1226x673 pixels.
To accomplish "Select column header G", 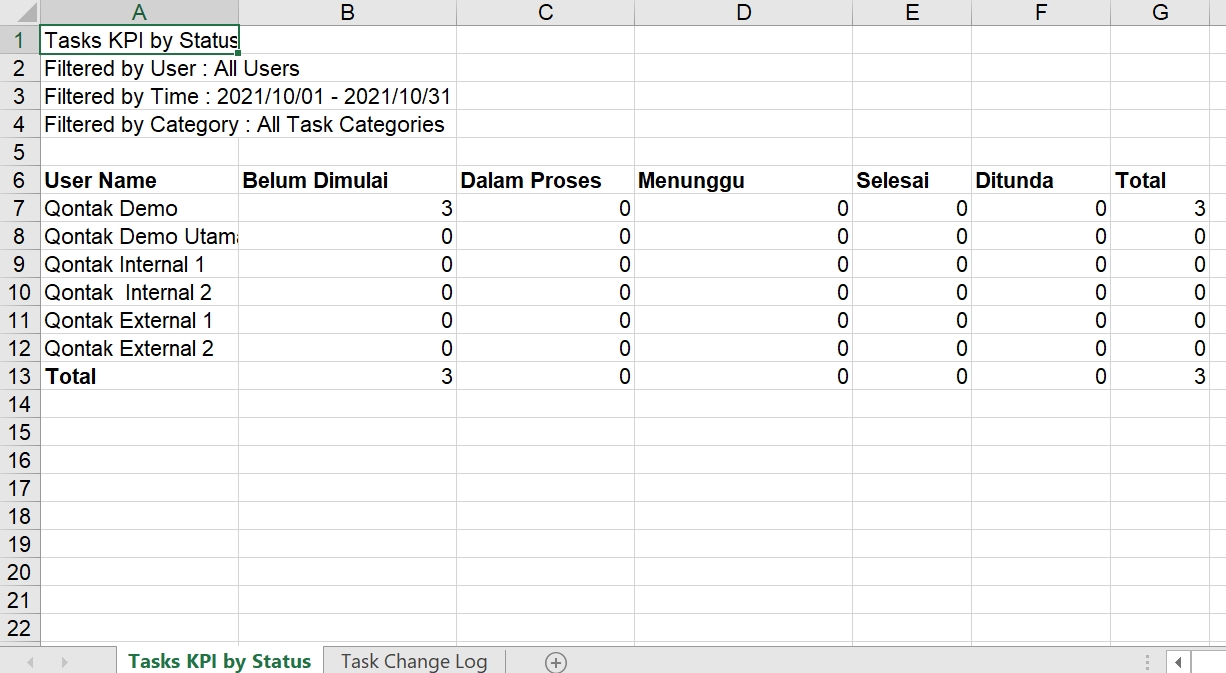I will coord(1160,12).
